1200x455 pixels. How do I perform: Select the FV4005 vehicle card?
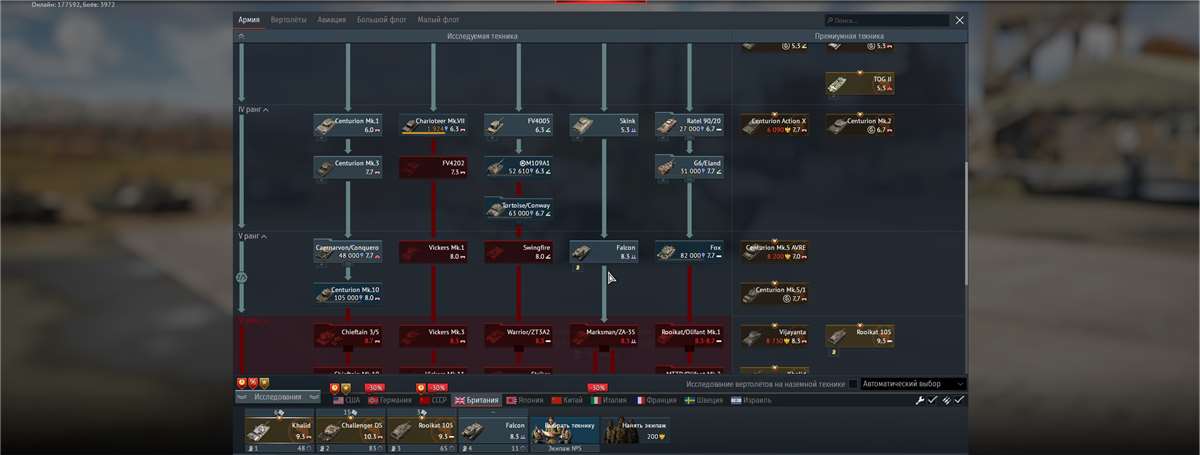tap(519, 125)
